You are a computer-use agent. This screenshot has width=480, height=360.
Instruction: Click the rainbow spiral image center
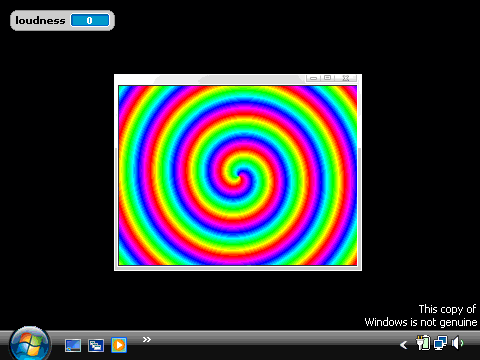(x=238, y=175)
